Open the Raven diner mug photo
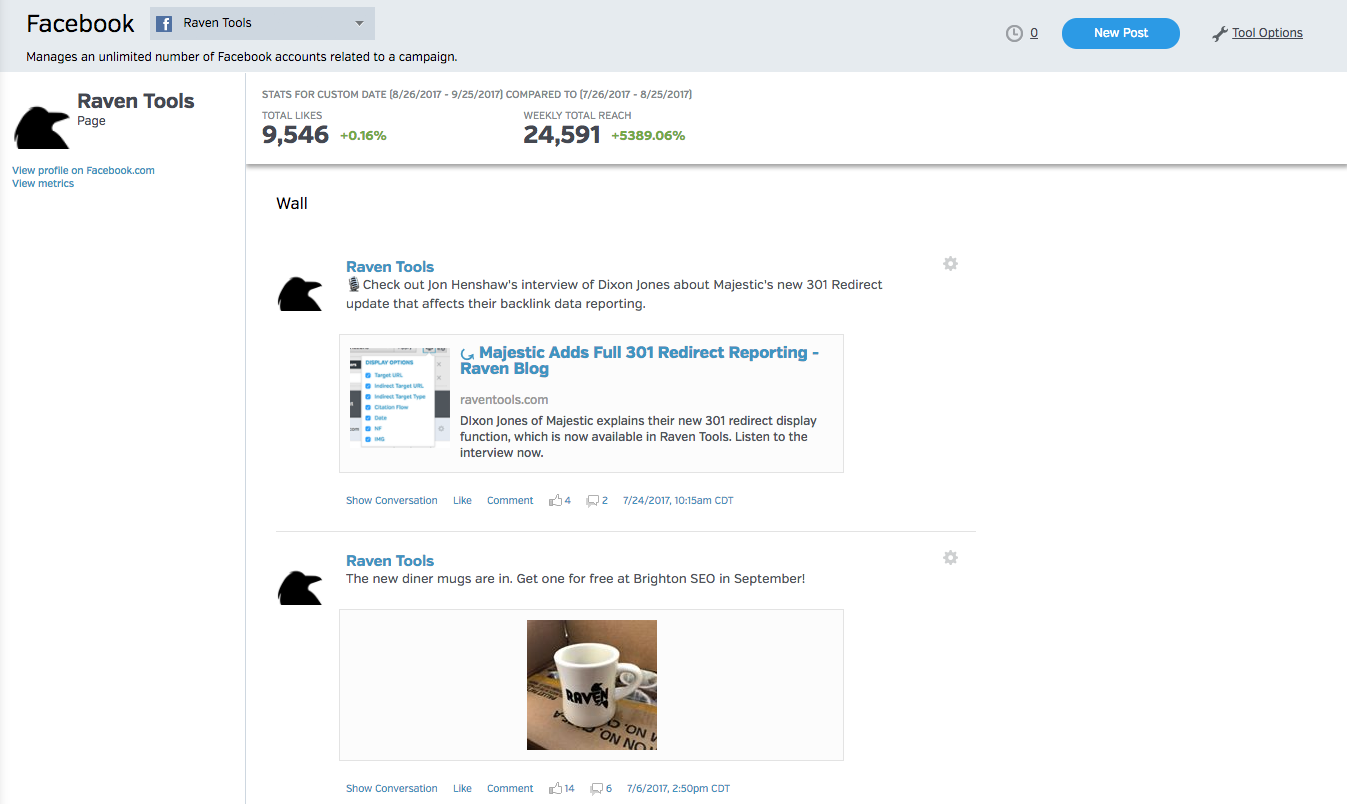Image resolution: width=1347 pixels, height=804 pixels. point(592,685)
